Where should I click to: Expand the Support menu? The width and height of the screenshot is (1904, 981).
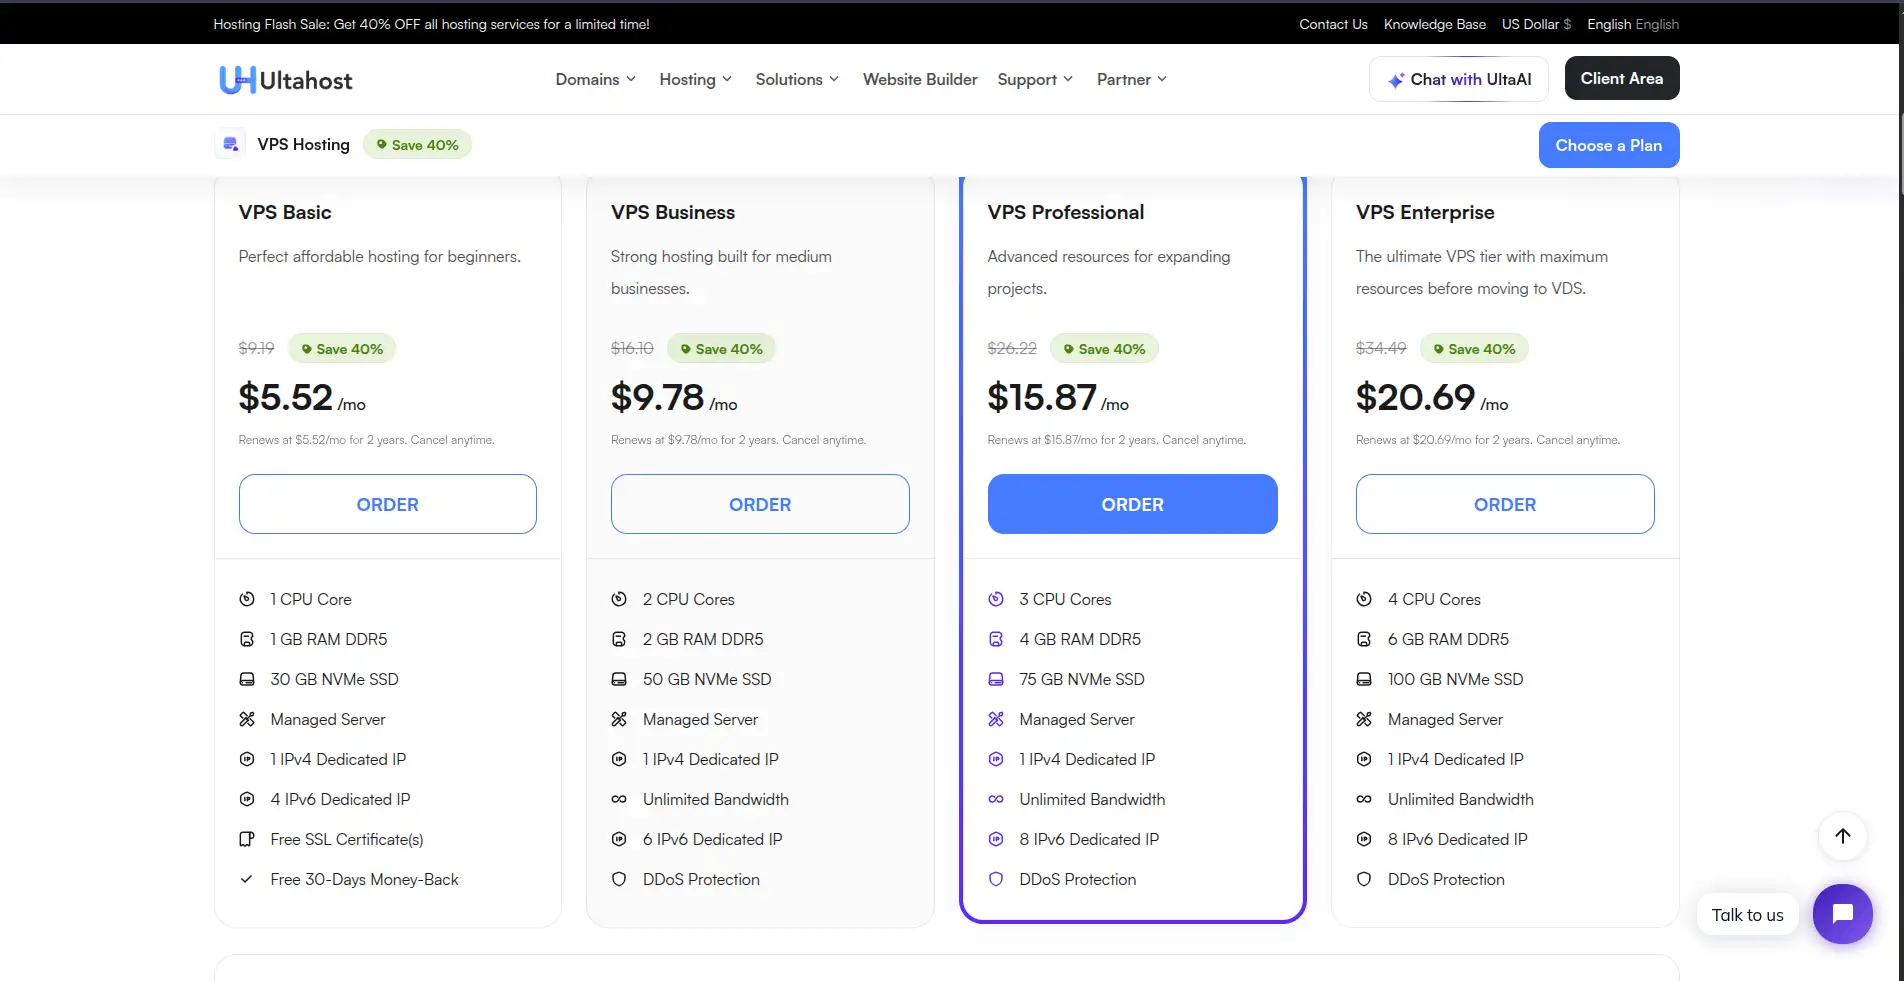(1035, 79)
